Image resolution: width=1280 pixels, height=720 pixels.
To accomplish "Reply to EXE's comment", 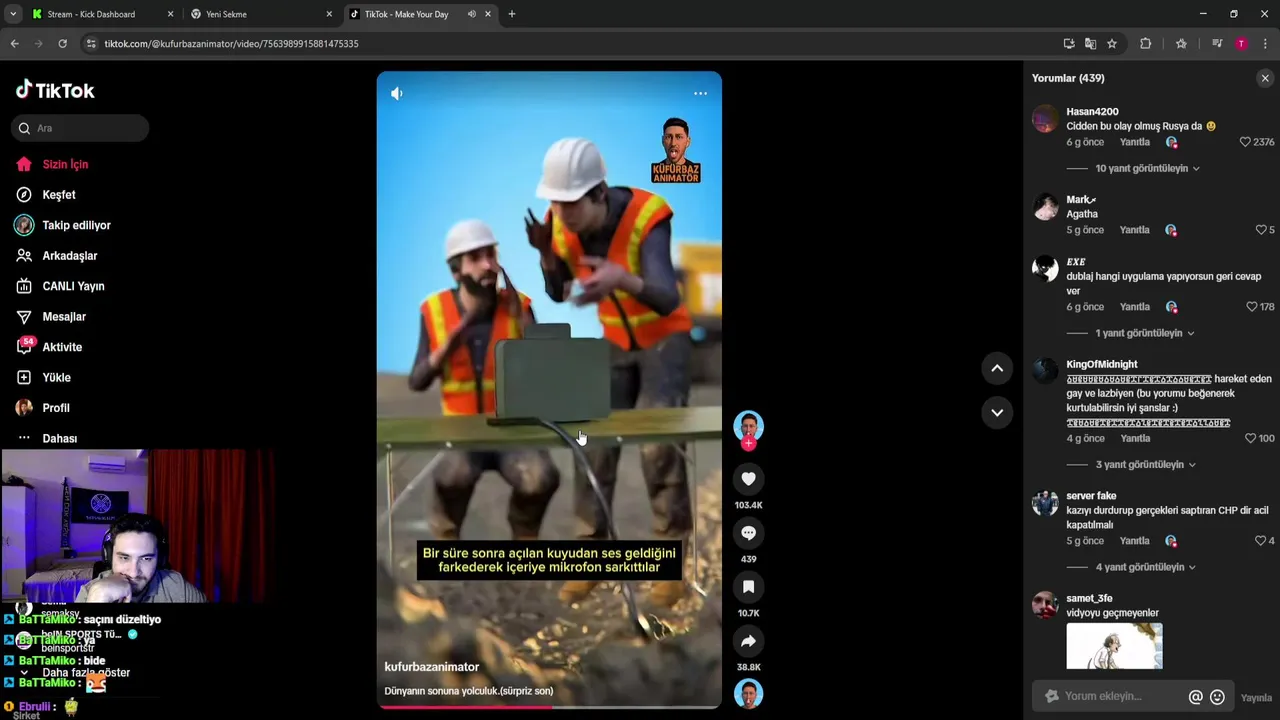I will click(x=1135, y=307).
